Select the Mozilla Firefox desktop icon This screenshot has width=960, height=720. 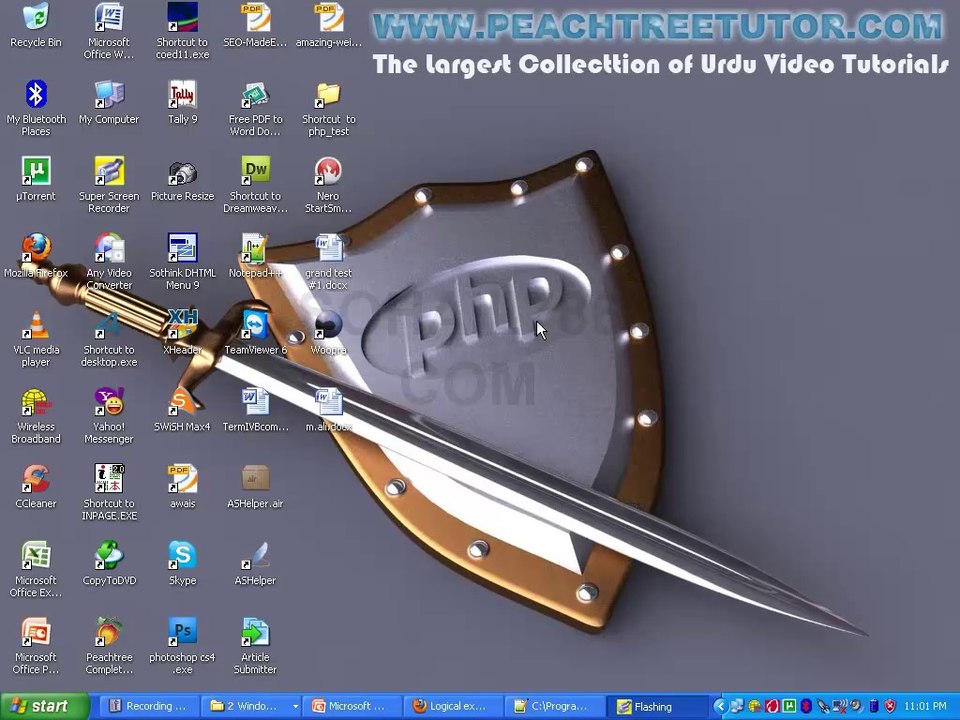(x=36, y=257)
